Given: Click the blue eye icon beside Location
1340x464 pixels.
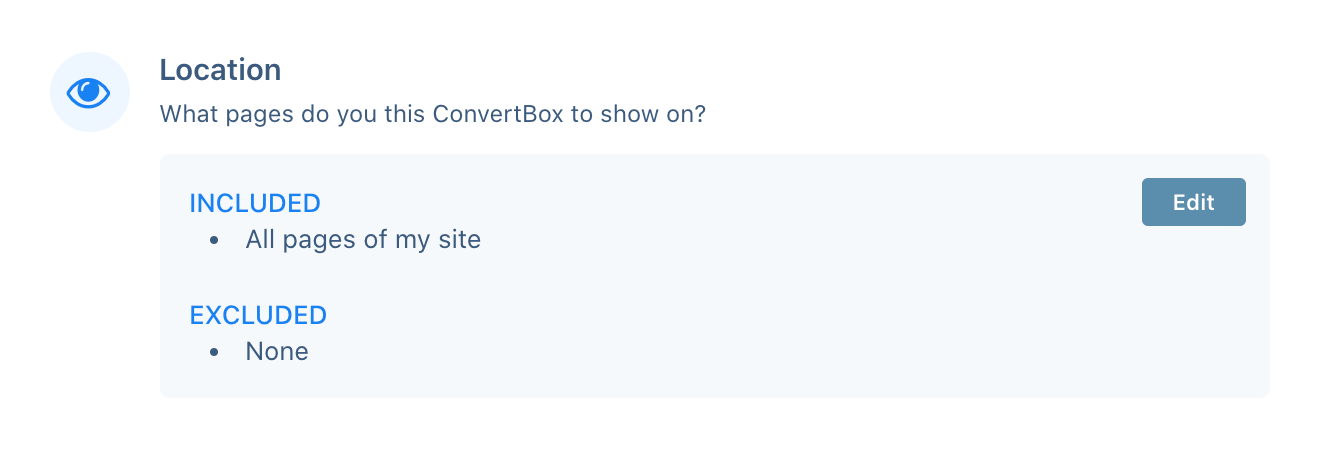Looking at the screenshot, I should pyautogui.click(x=89, y=93).
